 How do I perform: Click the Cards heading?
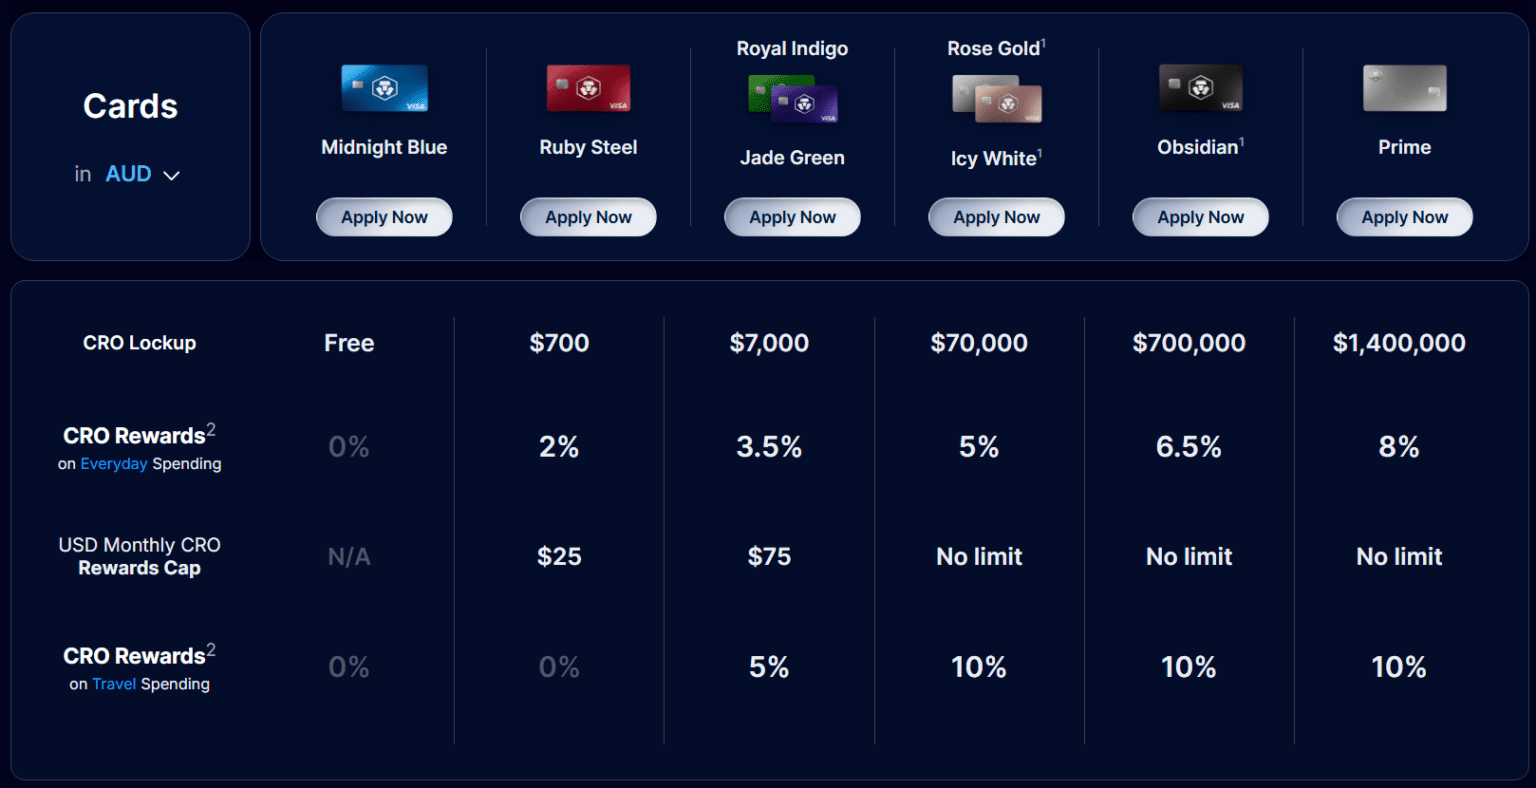(130, 106)
